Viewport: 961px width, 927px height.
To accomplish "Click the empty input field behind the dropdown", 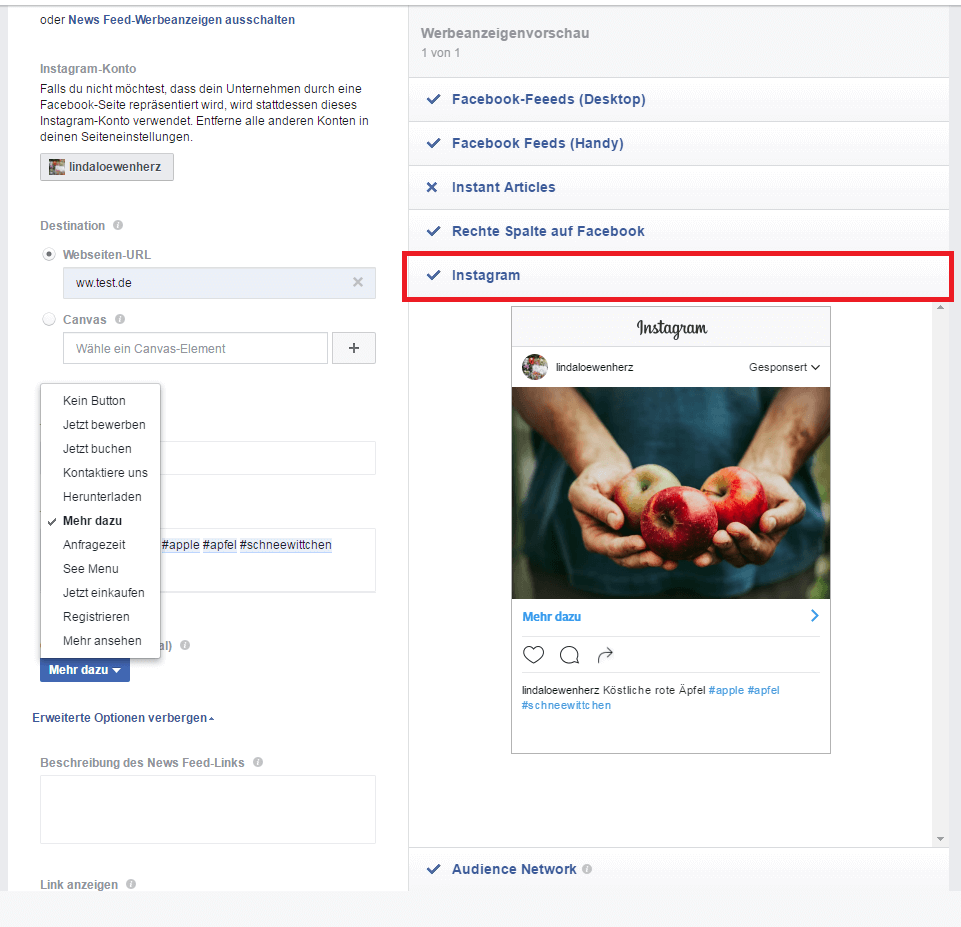I will pyautogui.click(x=268, y=458).
